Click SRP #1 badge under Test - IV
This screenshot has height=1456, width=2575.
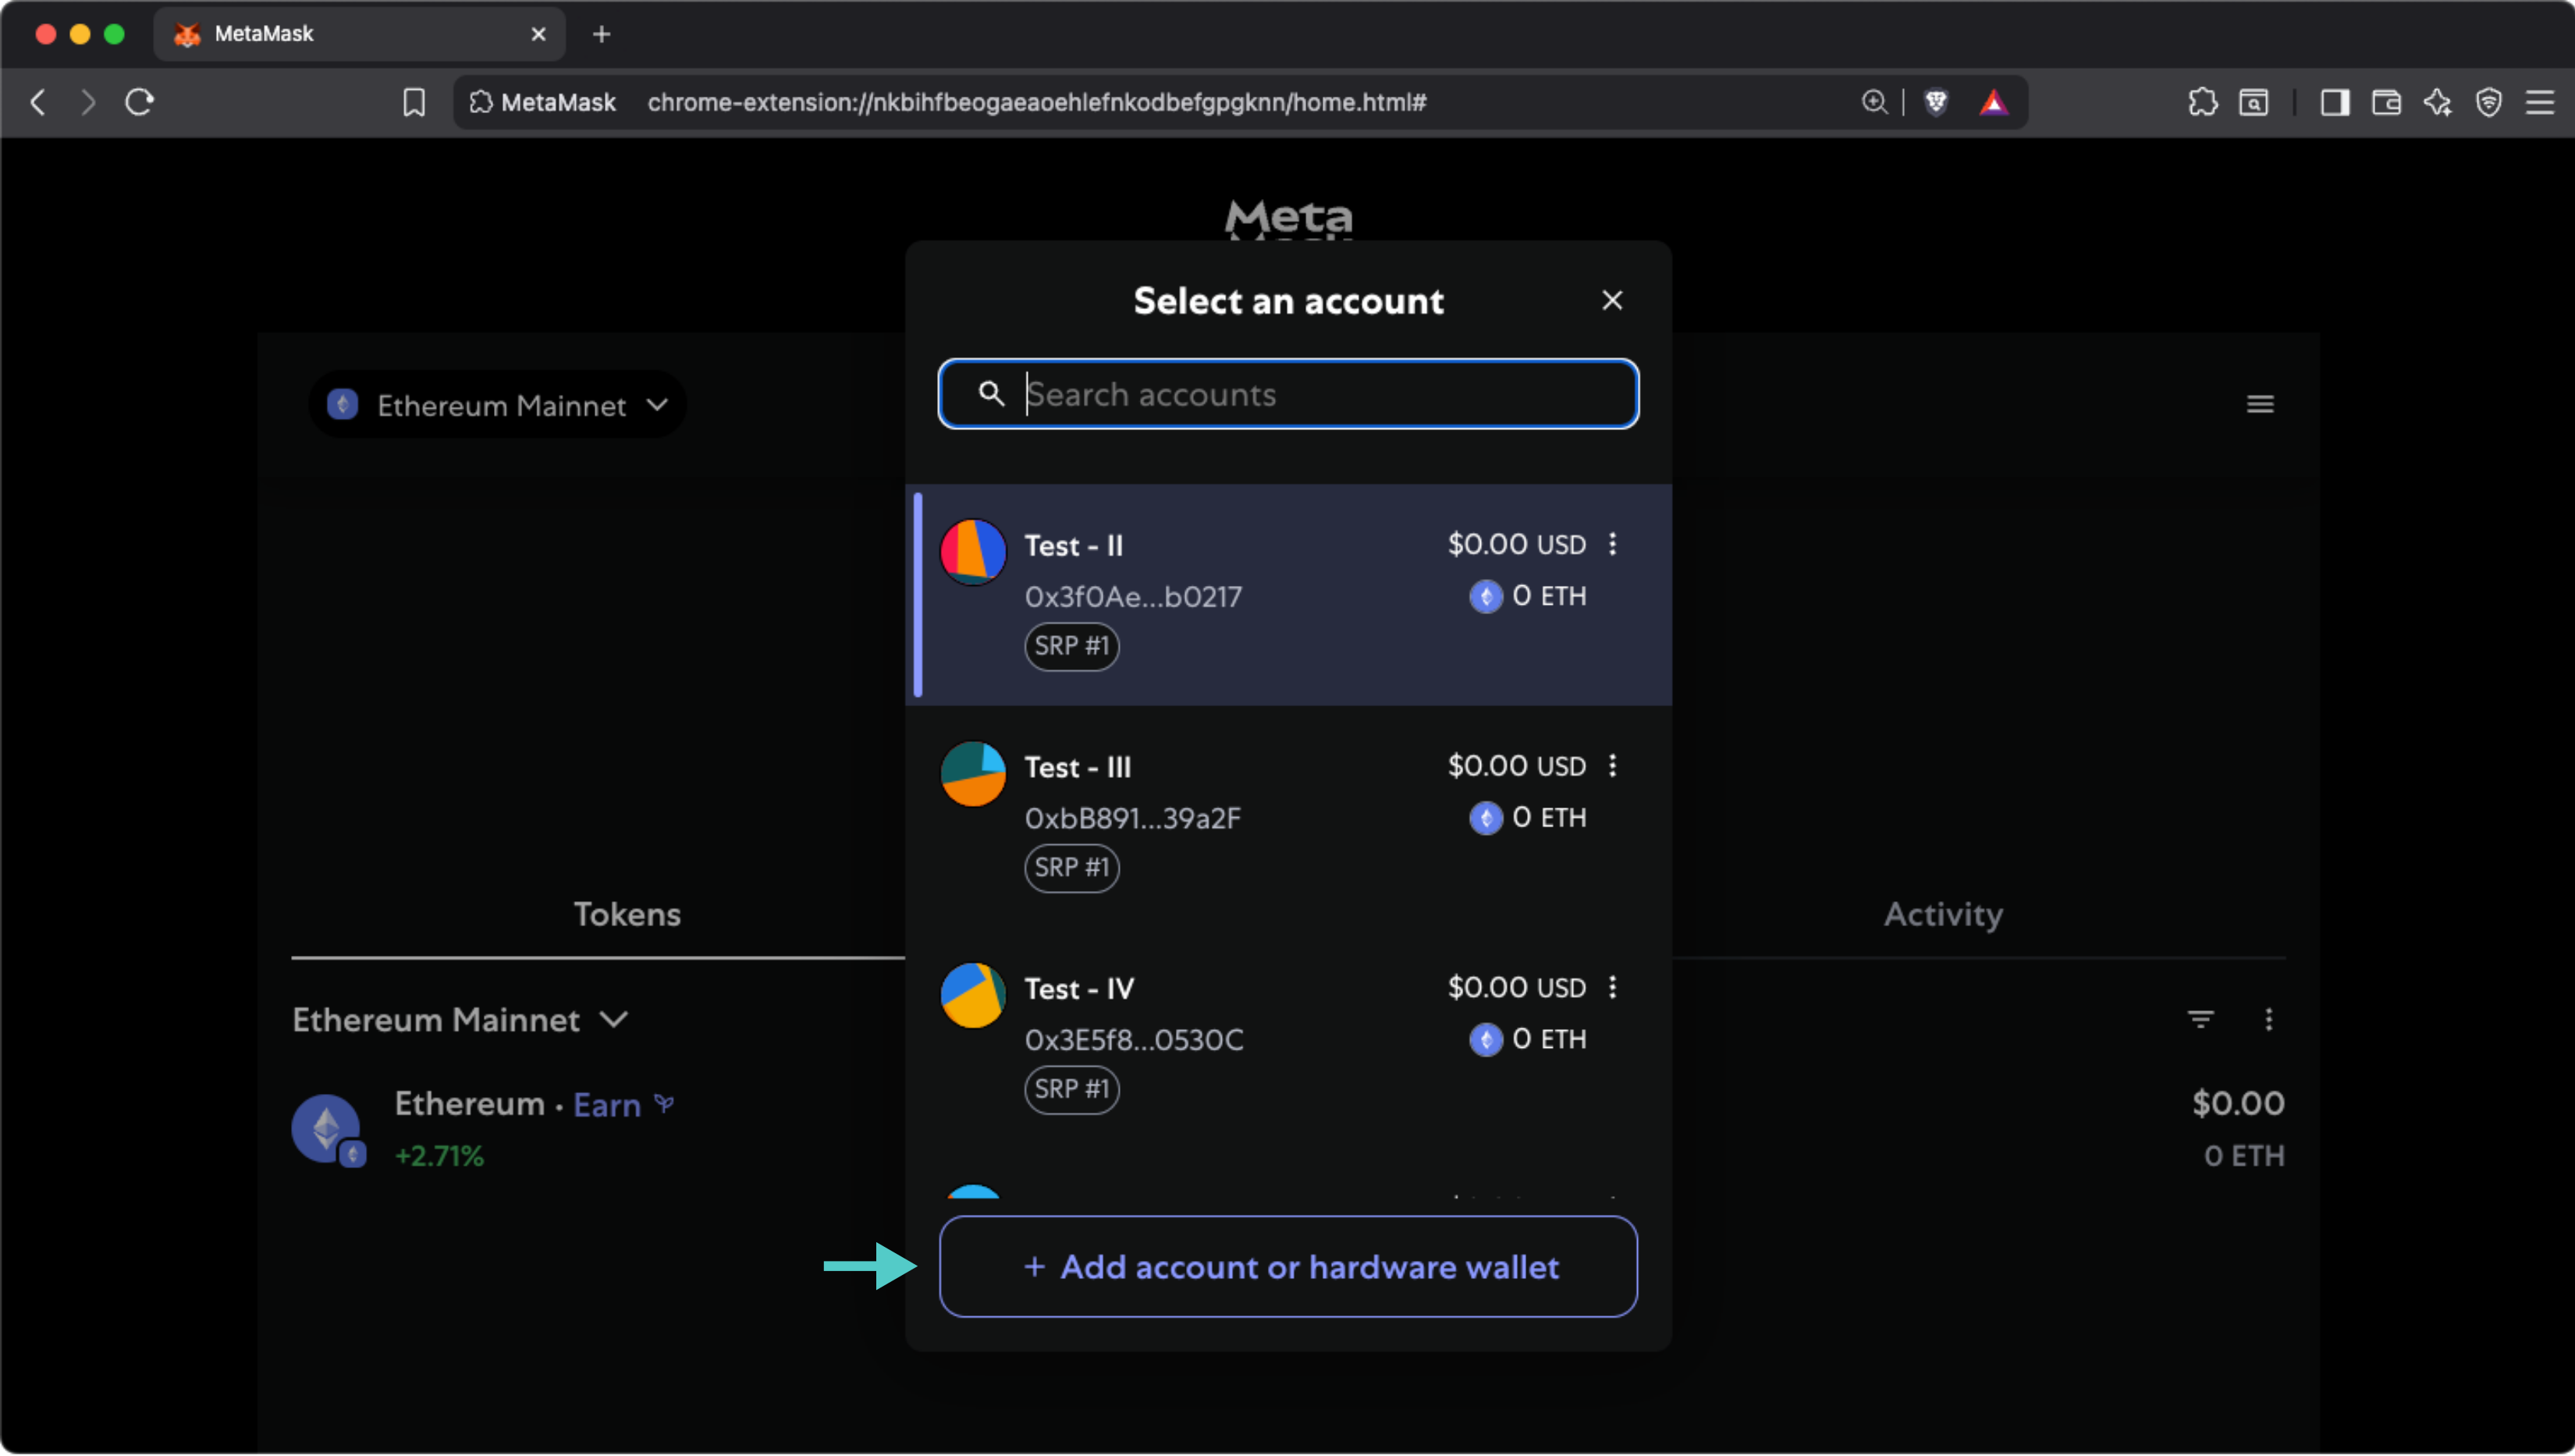tap(1071, 1089)
